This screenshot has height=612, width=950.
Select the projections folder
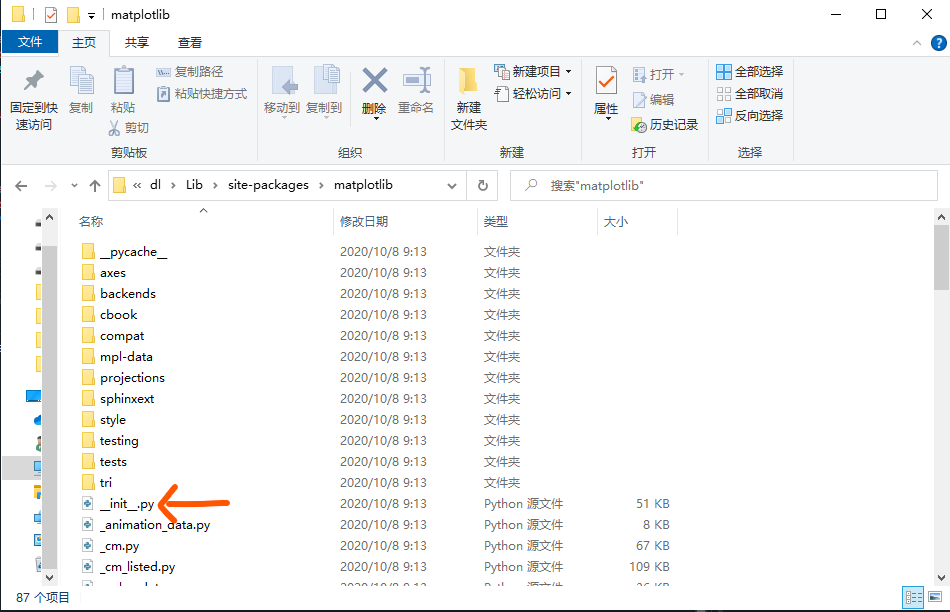(x=132, y=378)
